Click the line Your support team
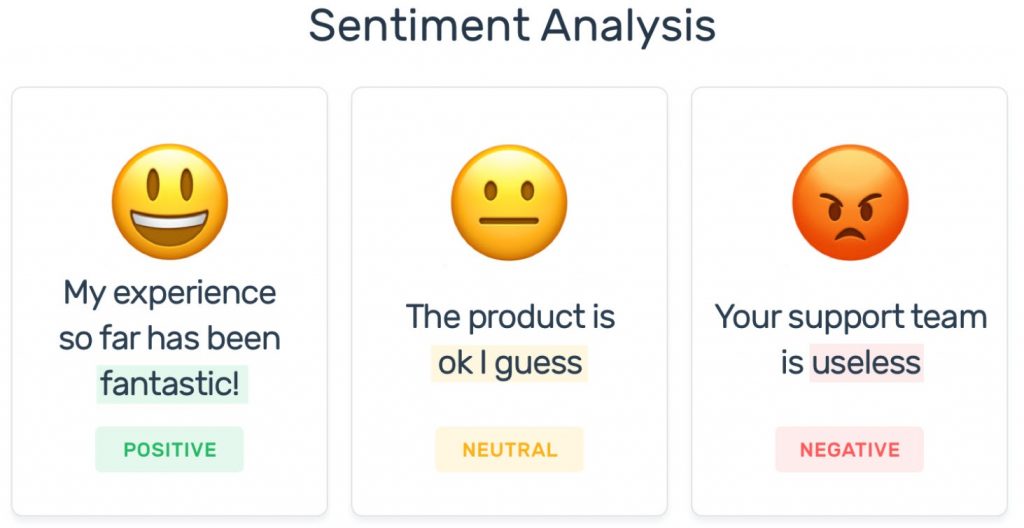The height and width of the screenshot is (528, 1024). coord(850,318)
